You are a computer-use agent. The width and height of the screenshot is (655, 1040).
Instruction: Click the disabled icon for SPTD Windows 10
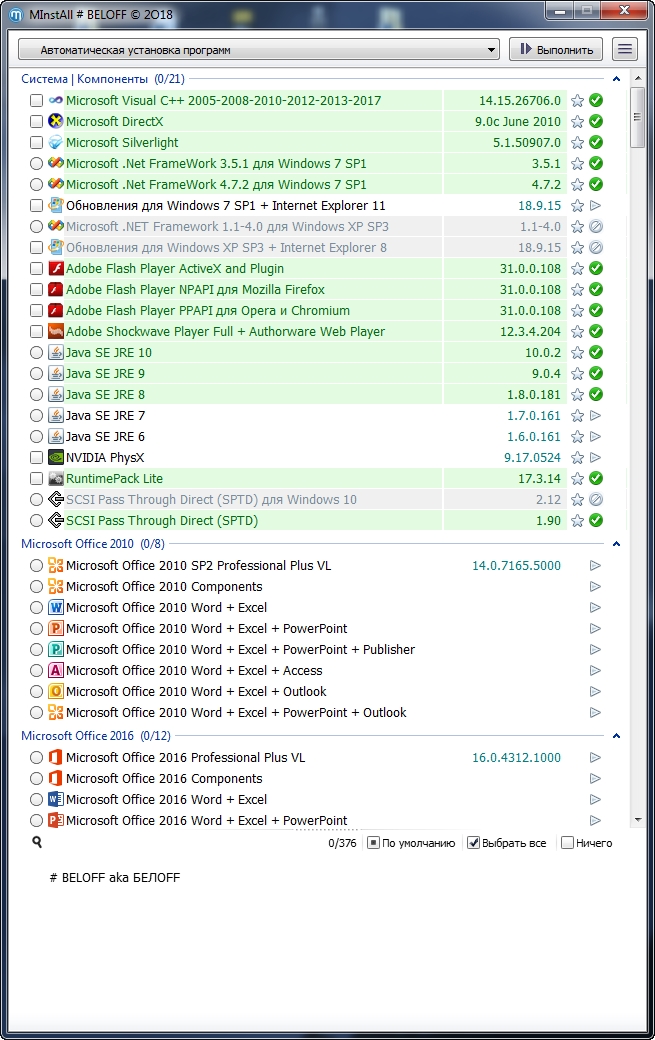click(x=596, y=499)
